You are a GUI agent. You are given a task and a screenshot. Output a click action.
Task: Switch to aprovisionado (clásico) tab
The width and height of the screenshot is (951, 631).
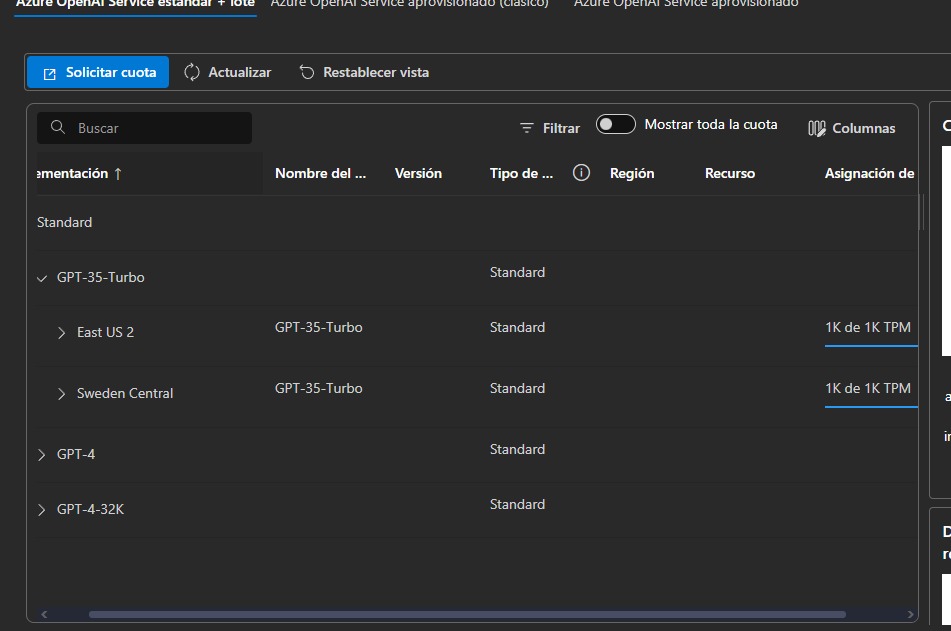coord(409,5)
